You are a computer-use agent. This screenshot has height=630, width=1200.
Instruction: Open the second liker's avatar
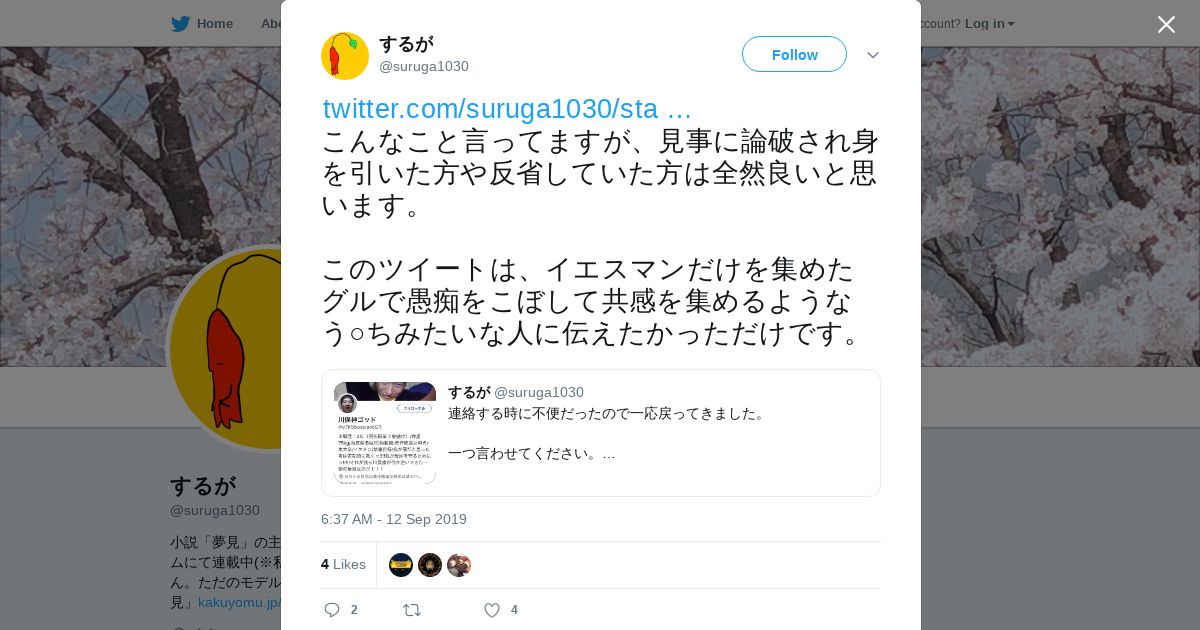point(430,565)
